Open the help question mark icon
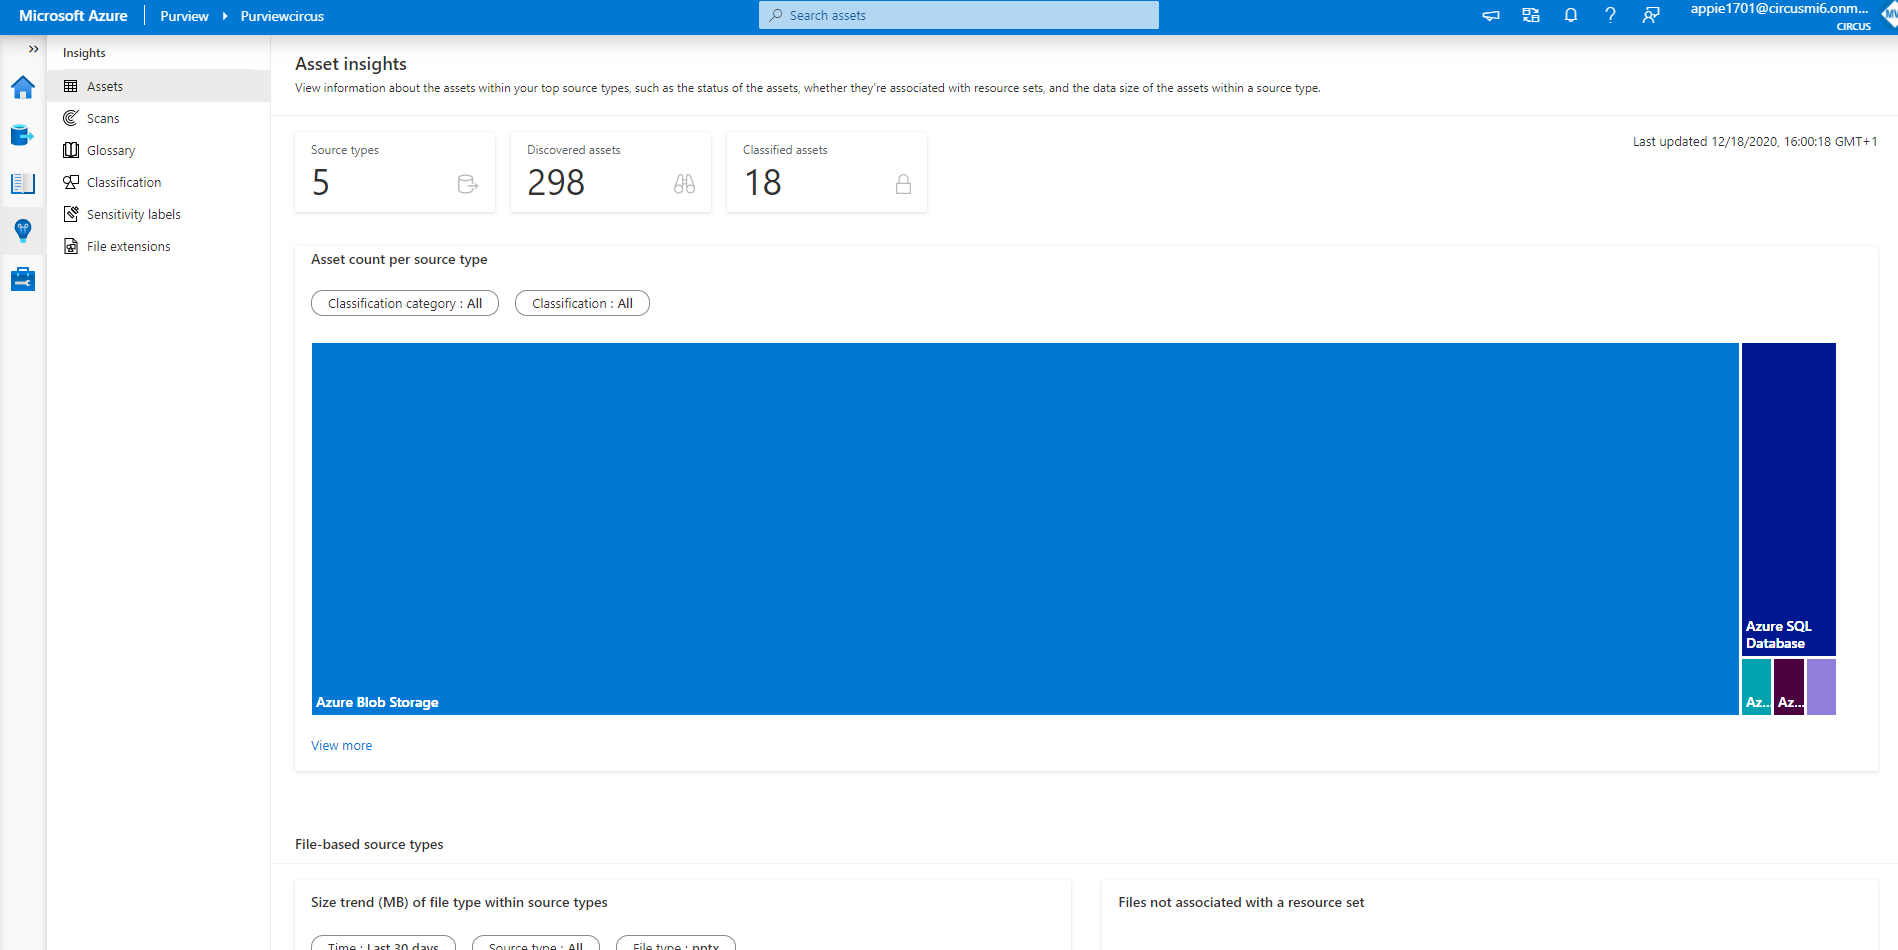This screenshot has height=950, width=1898. click(x=1610, y=15)
